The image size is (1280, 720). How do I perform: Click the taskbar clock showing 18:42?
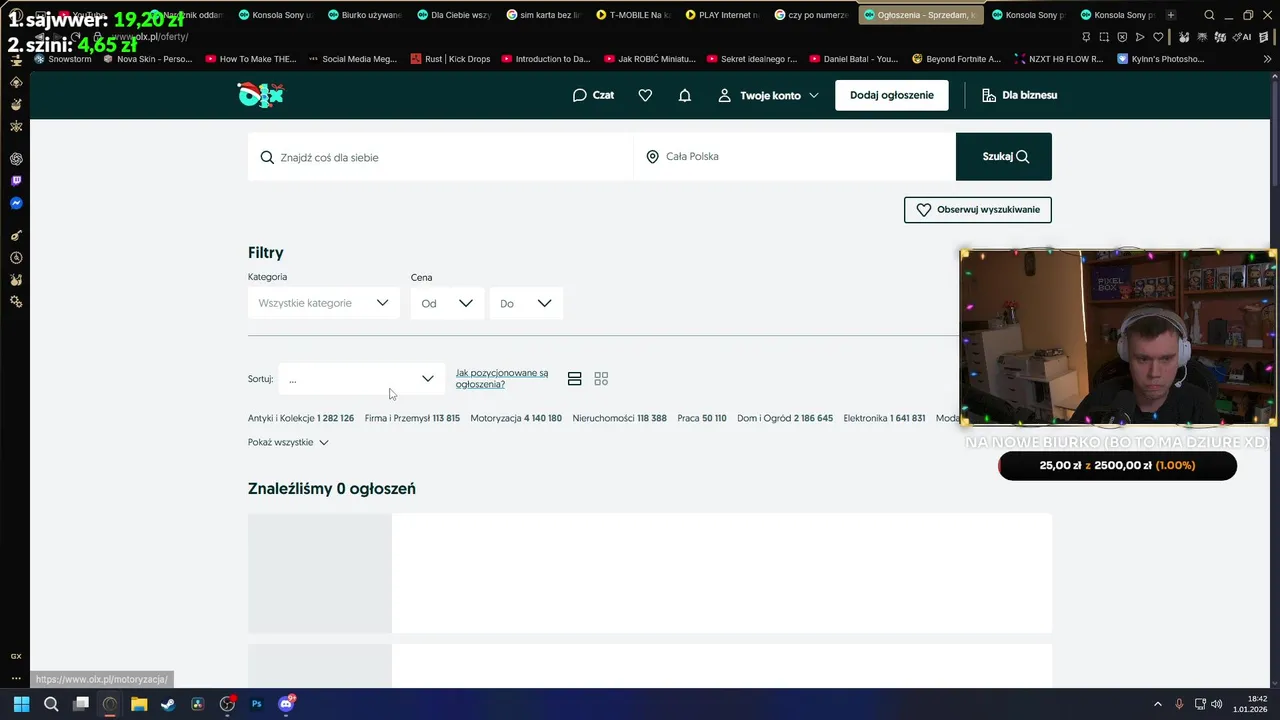1251,704
